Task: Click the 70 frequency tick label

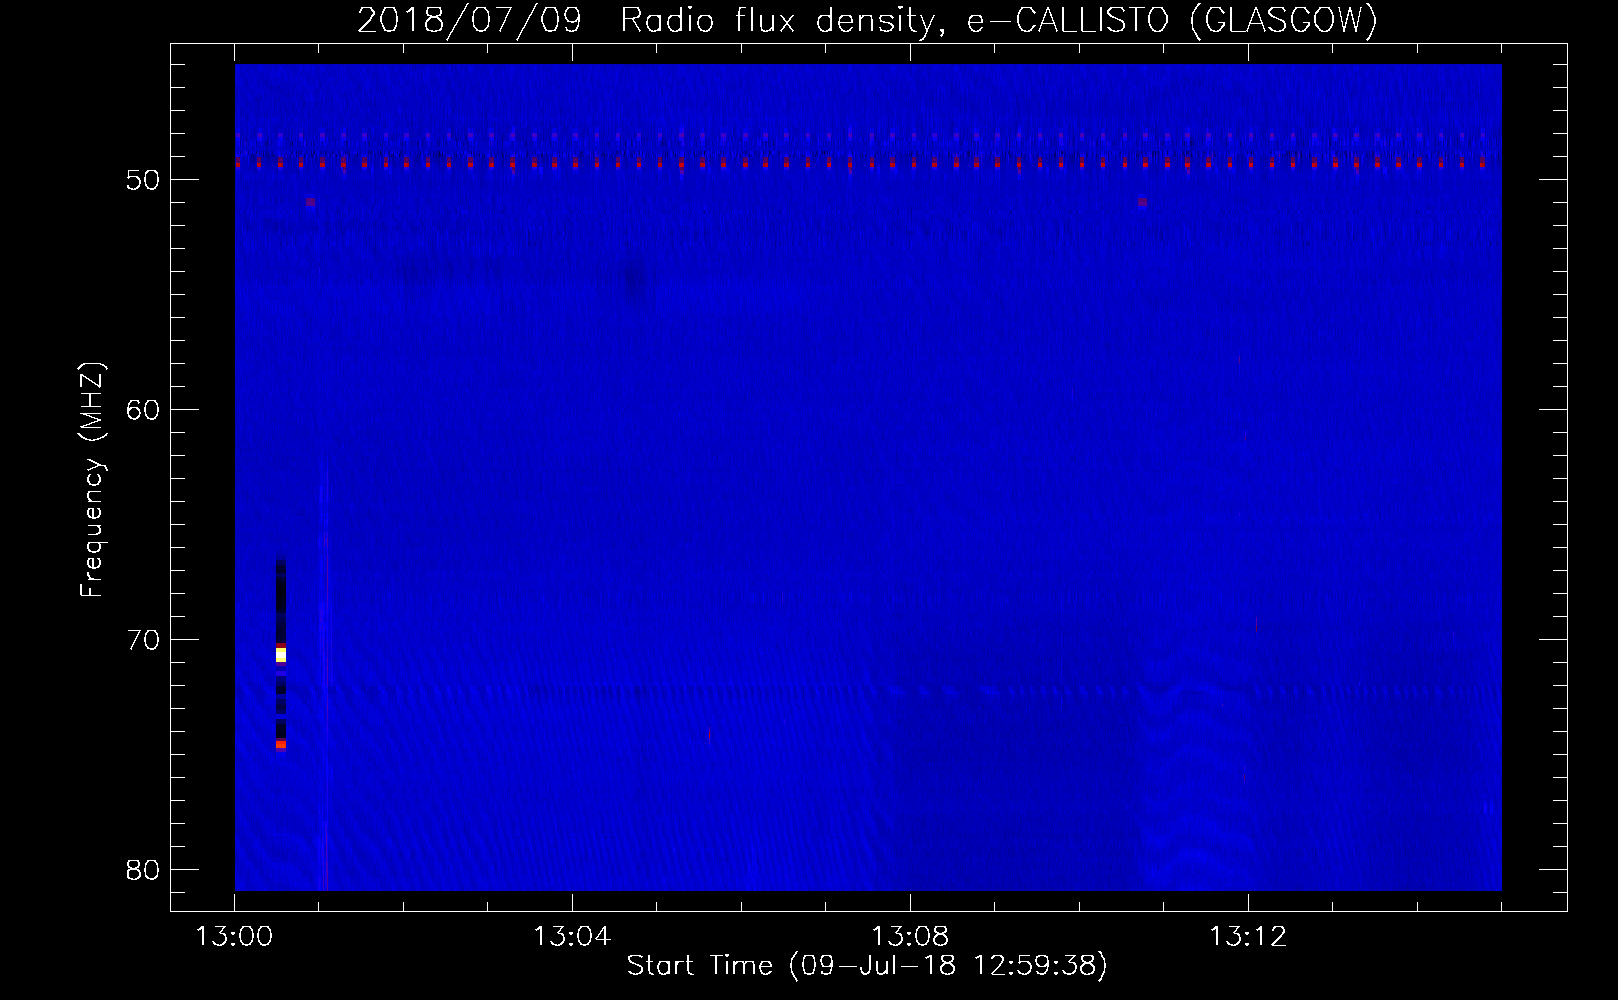Action: tap(144, 639)
